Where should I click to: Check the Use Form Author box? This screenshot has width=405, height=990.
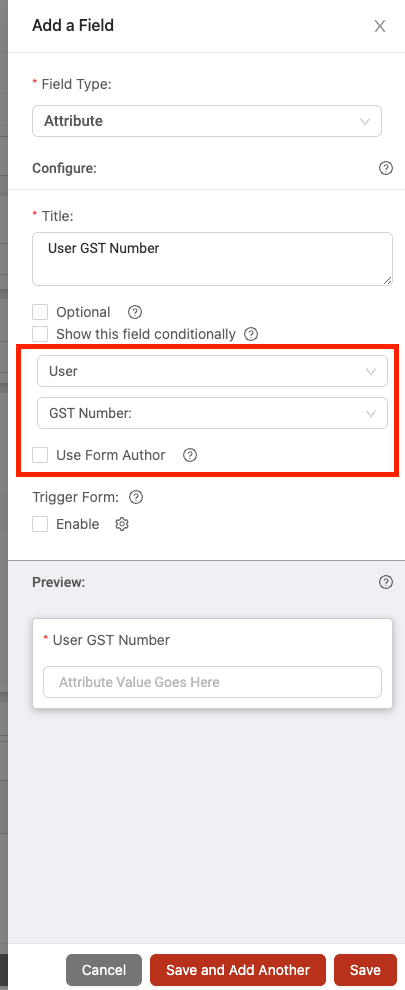click(40, 455)
